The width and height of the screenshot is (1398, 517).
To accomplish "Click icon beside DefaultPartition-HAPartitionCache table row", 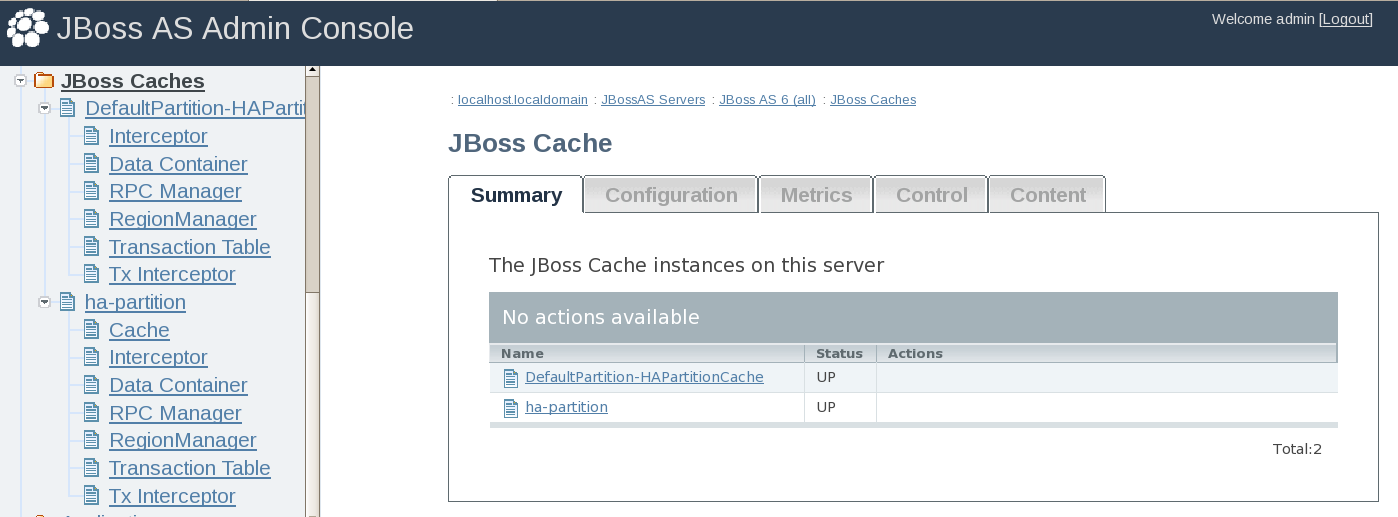I will 510,378.
